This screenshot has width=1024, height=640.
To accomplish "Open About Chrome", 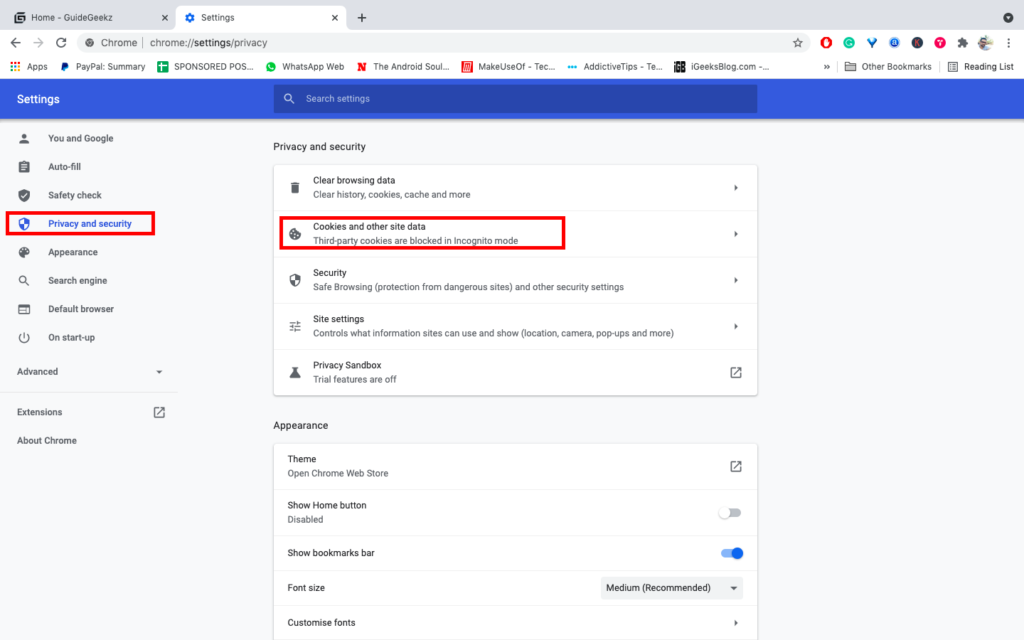I will 47,441.
